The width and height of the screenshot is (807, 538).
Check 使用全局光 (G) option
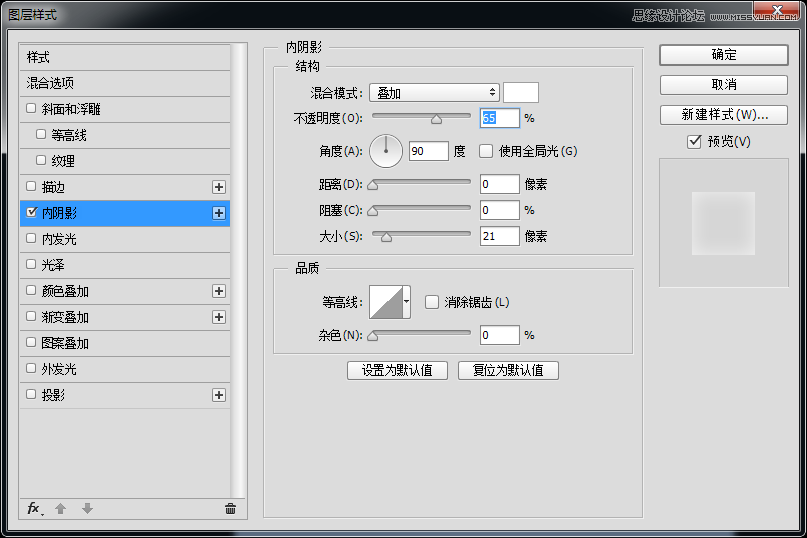(486, 151)
